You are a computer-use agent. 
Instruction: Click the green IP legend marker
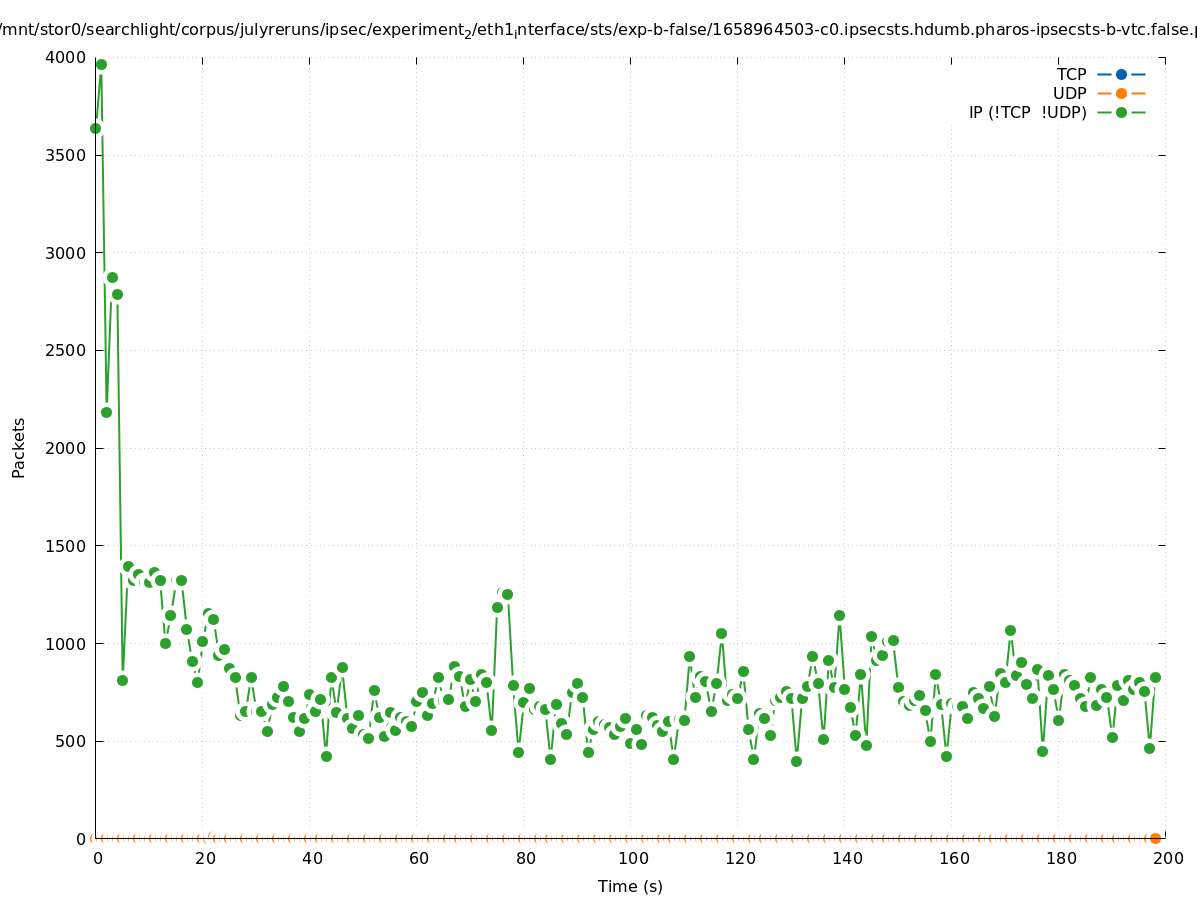point(1121,112)
